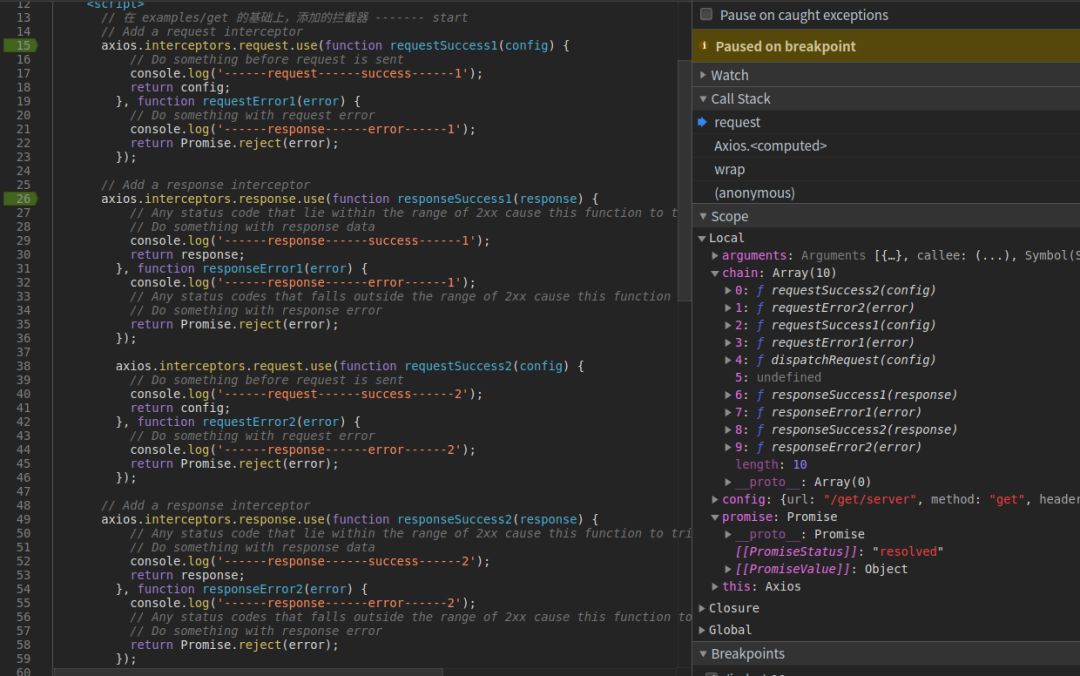Expand the config object in Local scope
The width and height of the screenshot is (1080, 676).
(715, 499)
